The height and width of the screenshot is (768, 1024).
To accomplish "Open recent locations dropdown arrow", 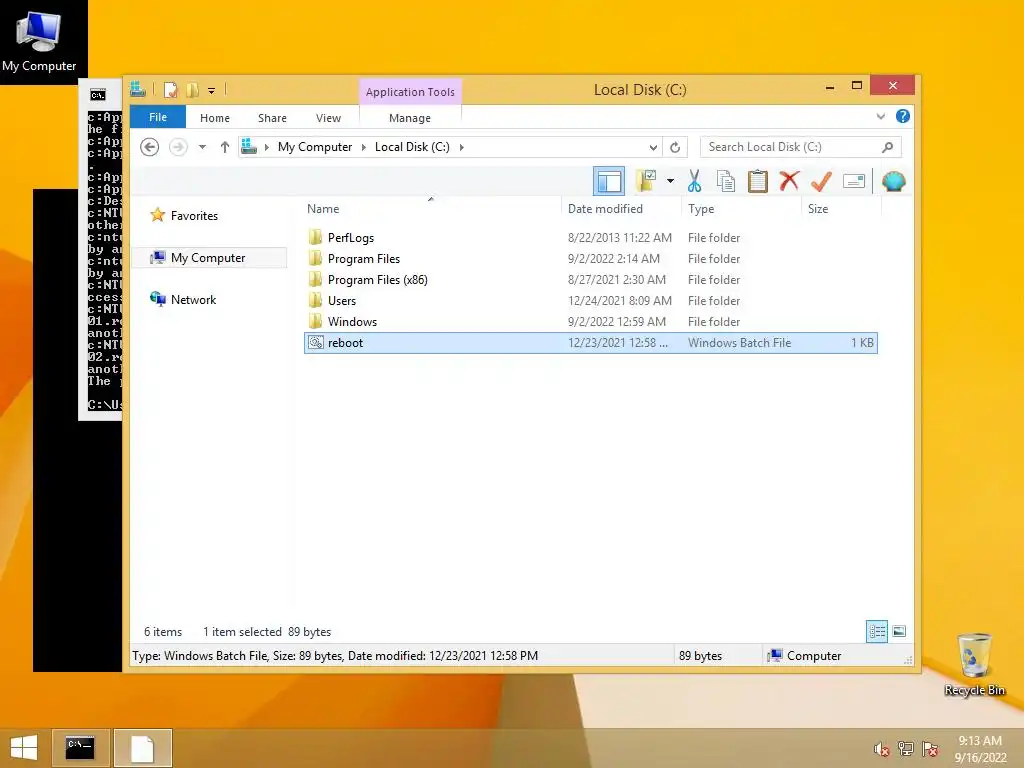I will coord(202,147).
